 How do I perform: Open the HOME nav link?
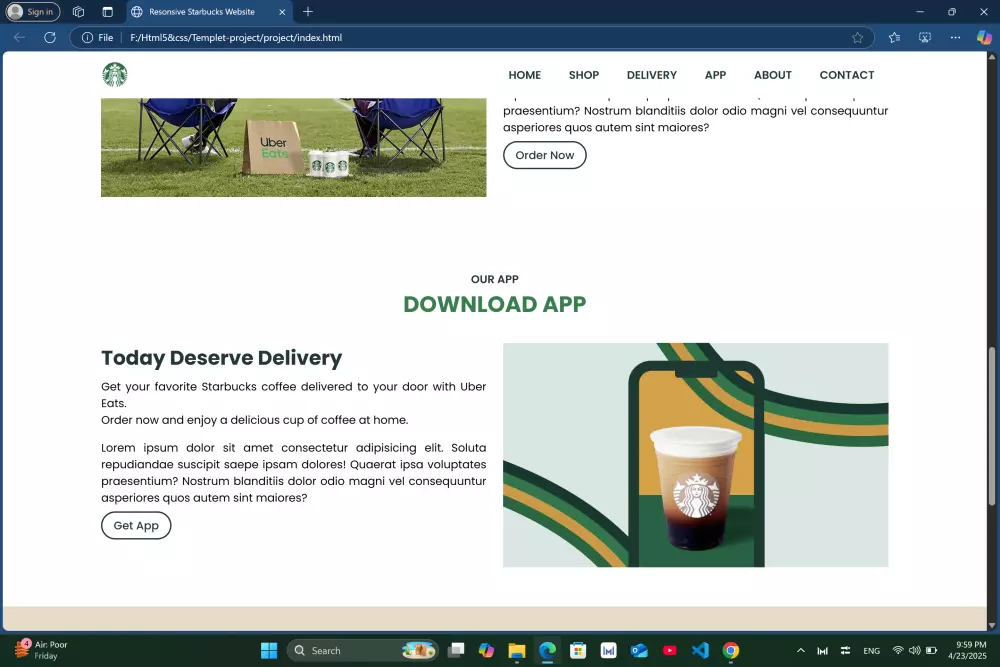click(x=524, y=75)
